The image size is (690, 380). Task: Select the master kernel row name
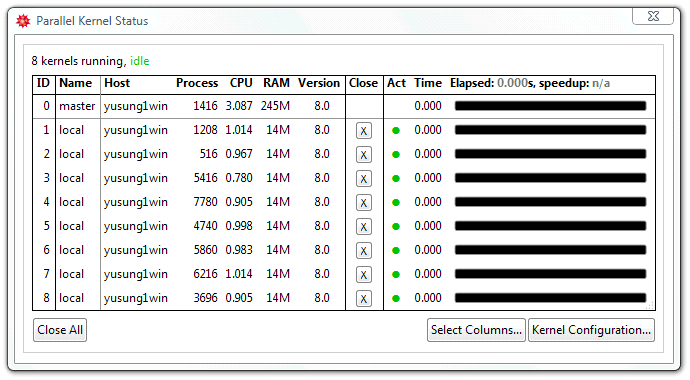(x=77, y=106)
